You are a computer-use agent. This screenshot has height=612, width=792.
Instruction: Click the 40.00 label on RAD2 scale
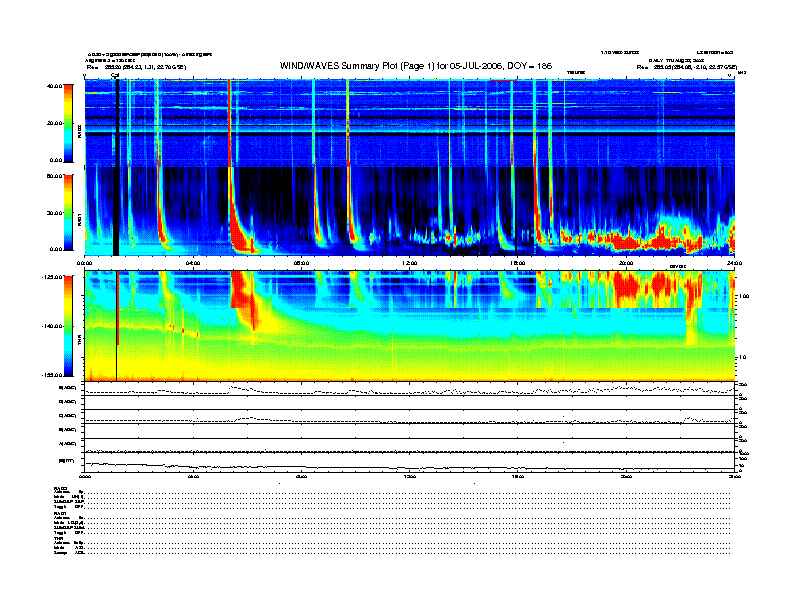tap(54, 86)
